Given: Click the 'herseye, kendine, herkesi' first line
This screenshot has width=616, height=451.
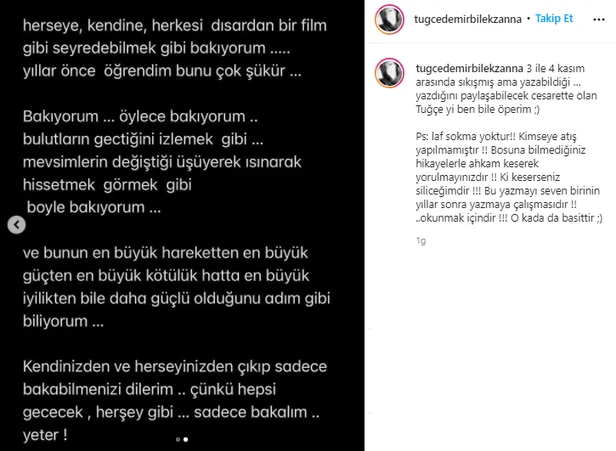Looking at the screenshot, I should (x=175, y=26).
